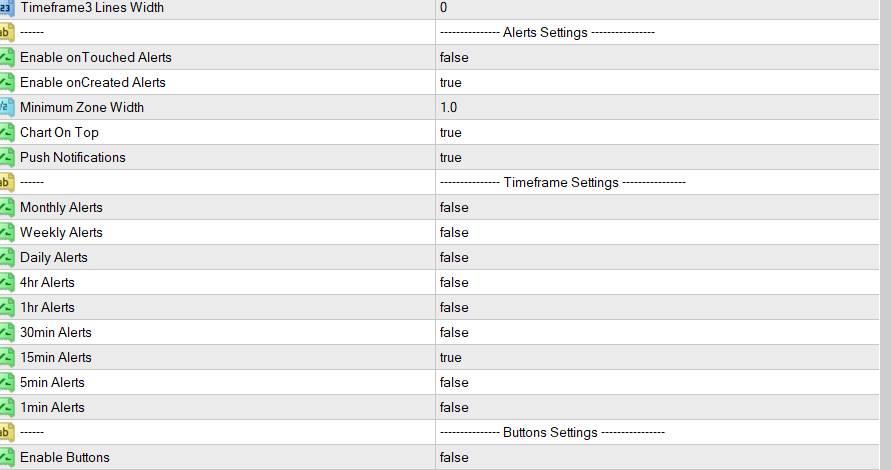The image size is (891, 470).
Task: Click the icon next to Chart On Top
Action: pos(6,133)
